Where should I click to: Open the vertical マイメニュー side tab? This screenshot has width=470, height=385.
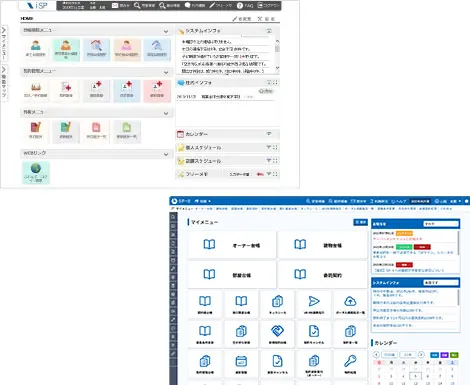point(4,43)
